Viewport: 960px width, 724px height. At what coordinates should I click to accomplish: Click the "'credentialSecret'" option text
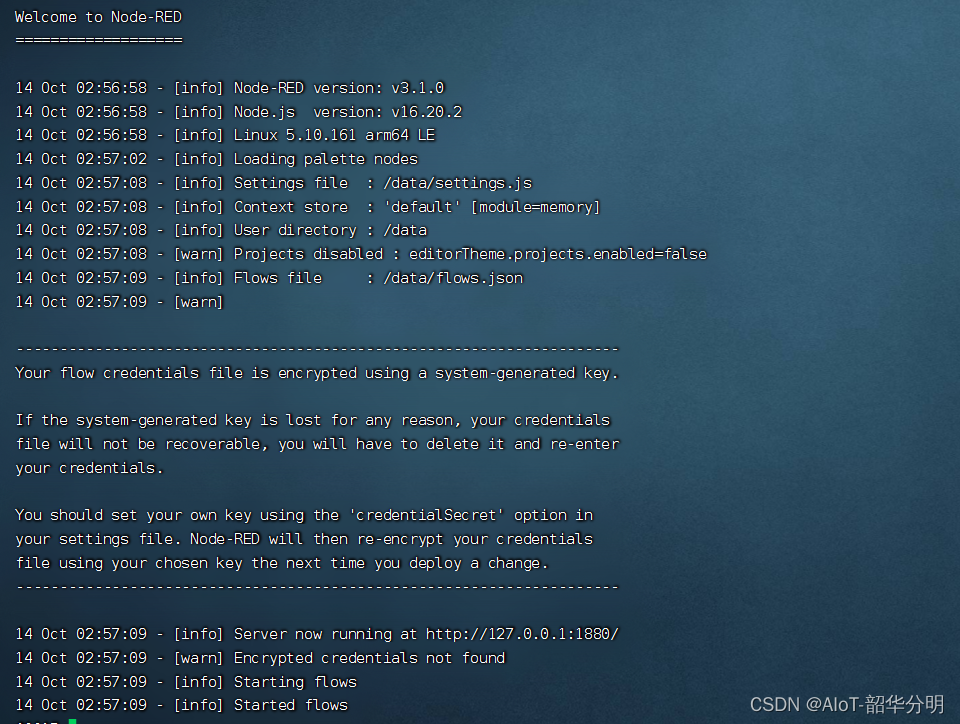click(x=427, y=515)
